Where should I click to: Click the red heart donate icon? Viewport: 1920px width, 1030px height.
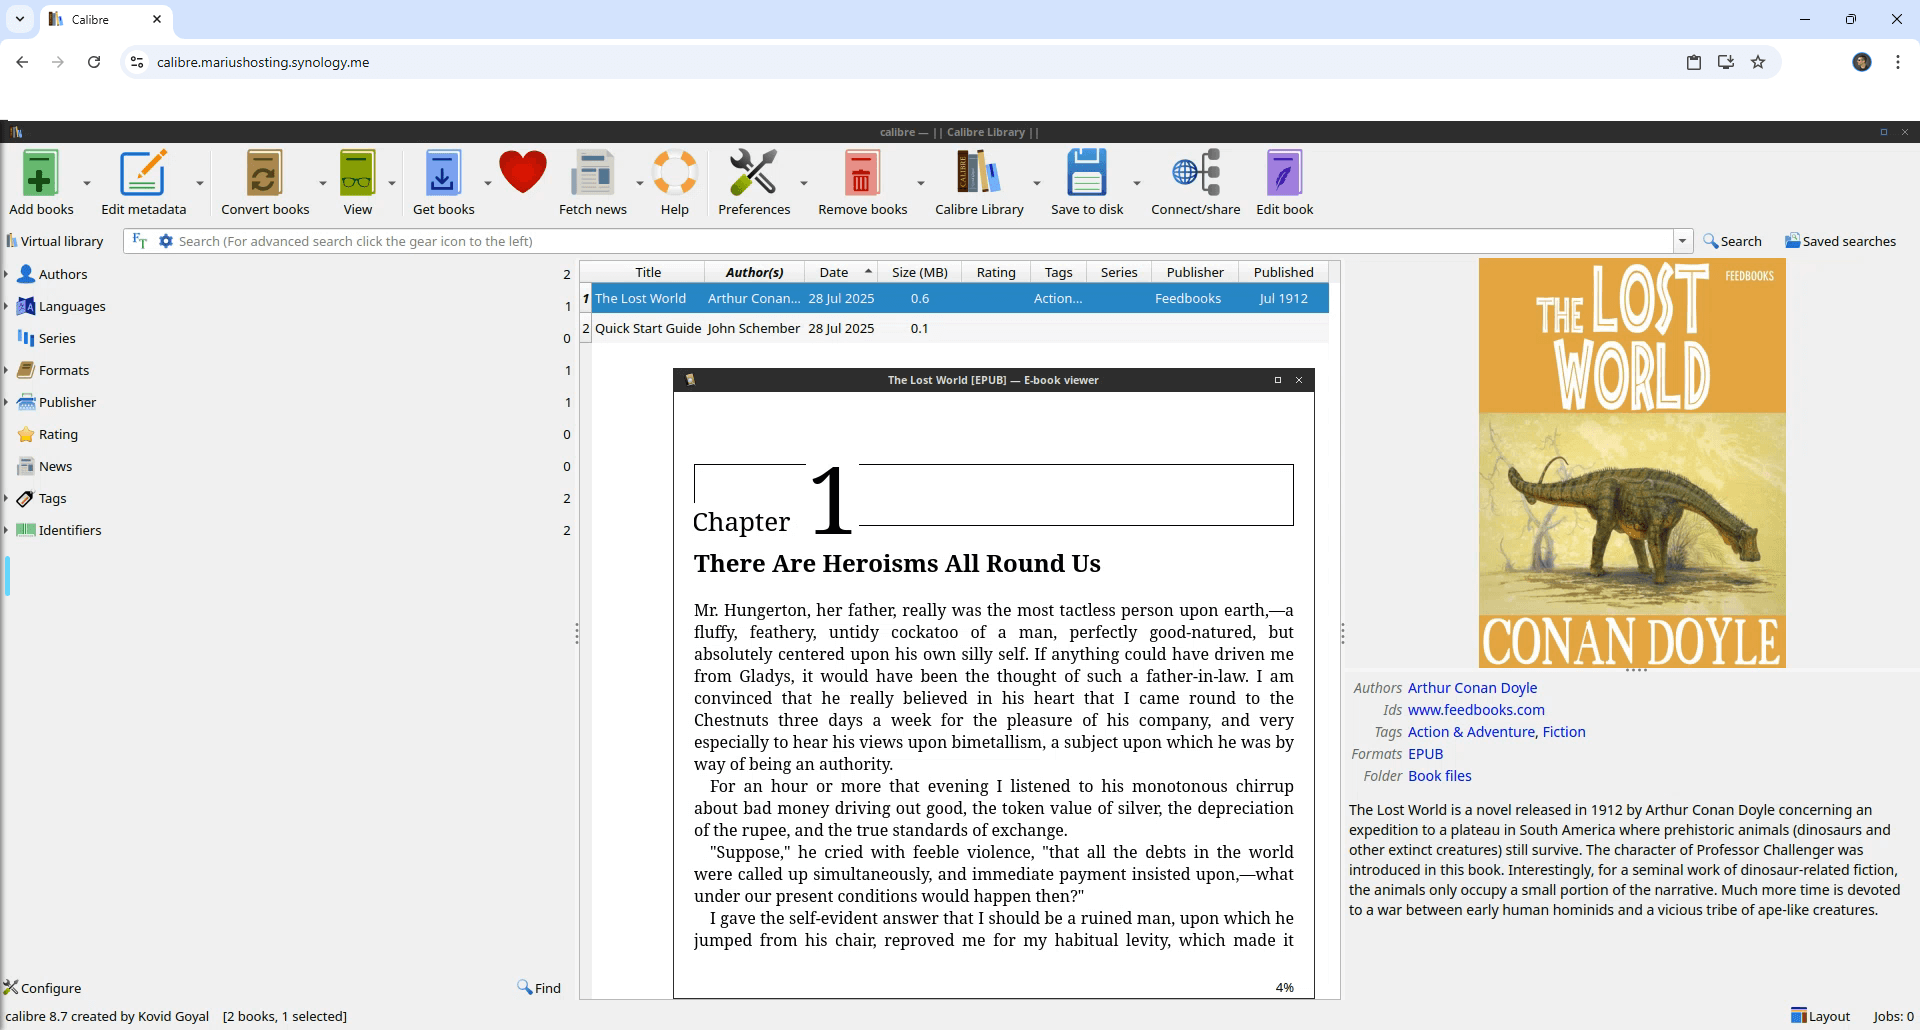coord(523,173)
